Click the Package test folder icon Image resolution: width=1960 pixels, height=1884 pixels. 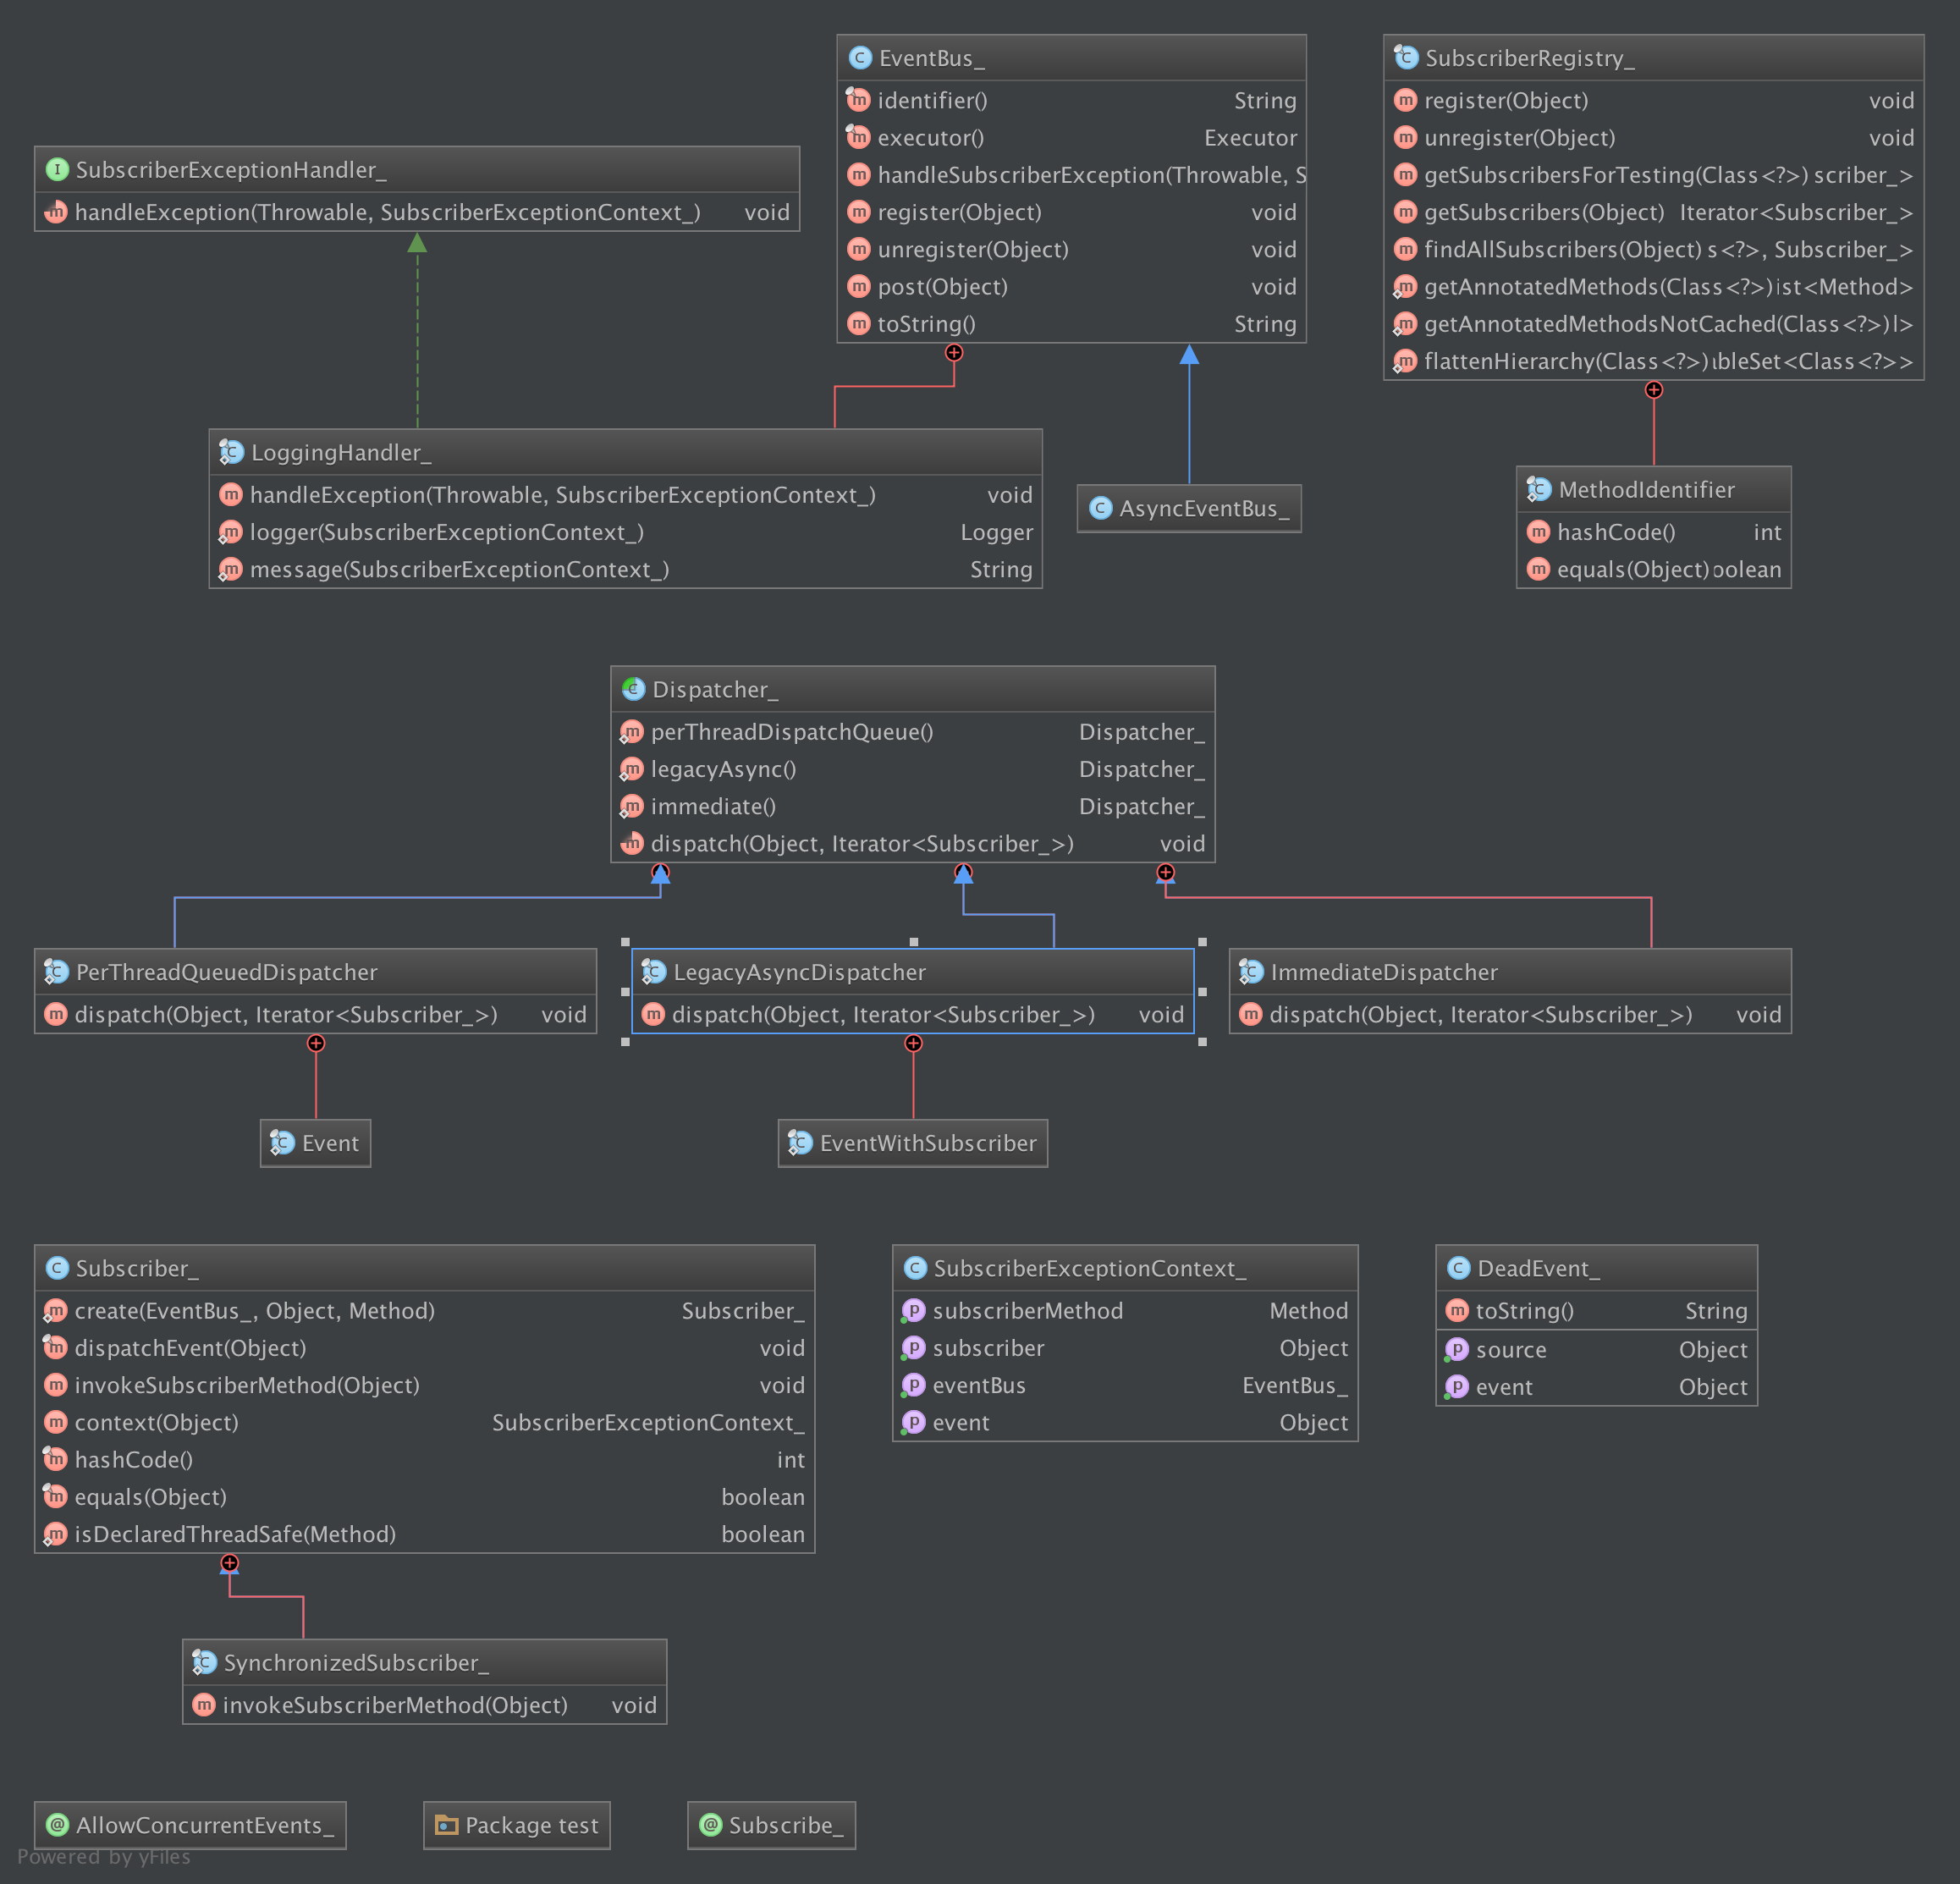[x=446, y=1825]
